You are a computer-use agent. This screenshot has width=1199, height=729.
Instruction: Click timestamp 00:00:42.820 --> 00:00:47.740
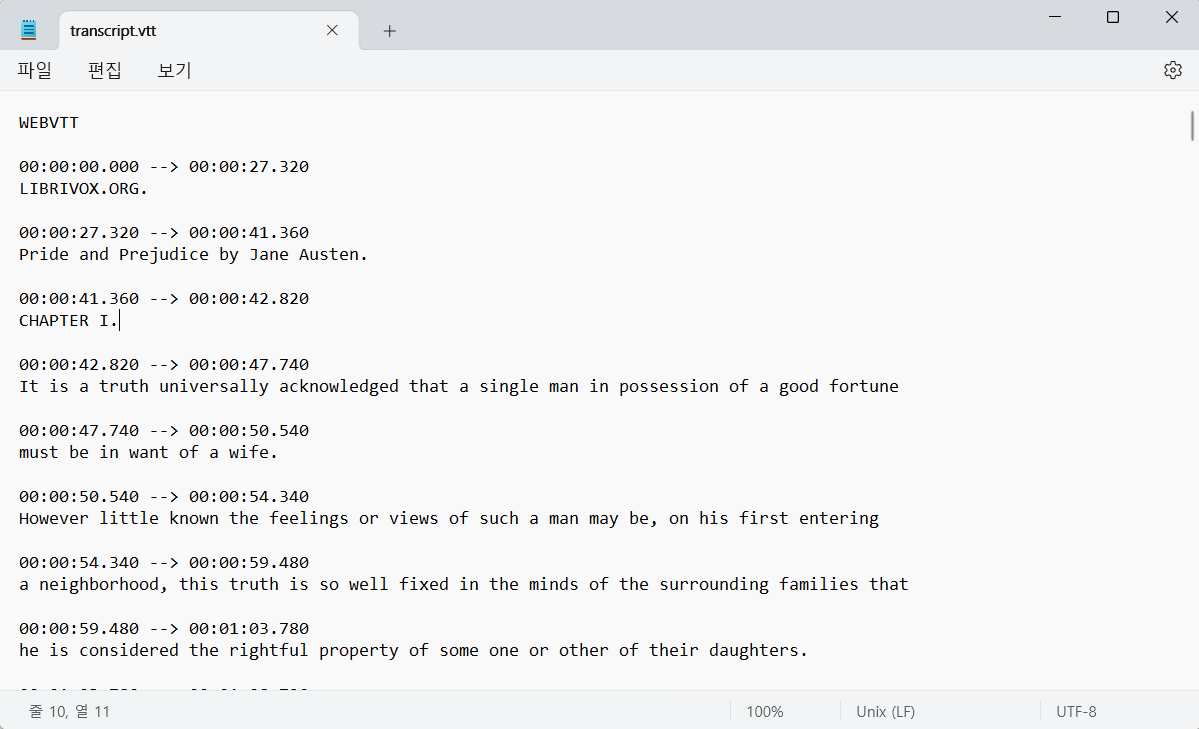point(164,364)
